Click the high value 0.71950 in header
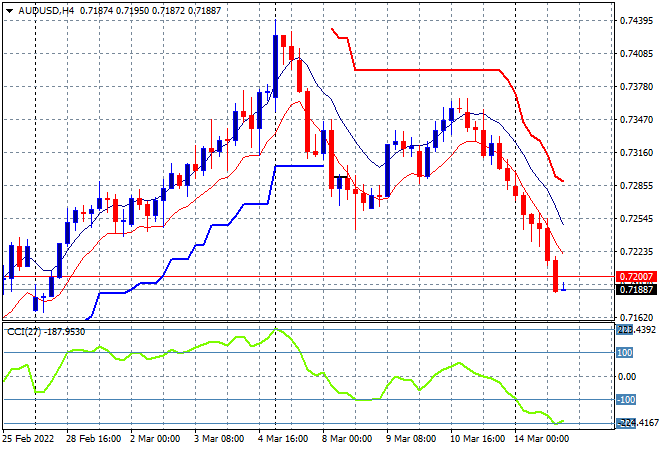660x450 pixels. [136, 9]
